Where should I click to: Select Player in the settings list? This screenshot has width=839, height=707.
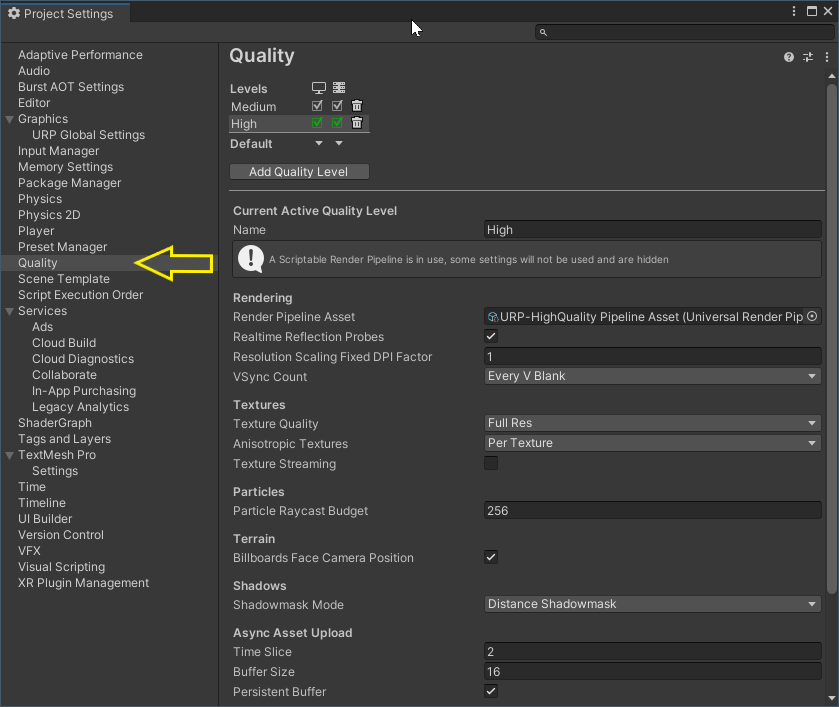tap(36, 231)
